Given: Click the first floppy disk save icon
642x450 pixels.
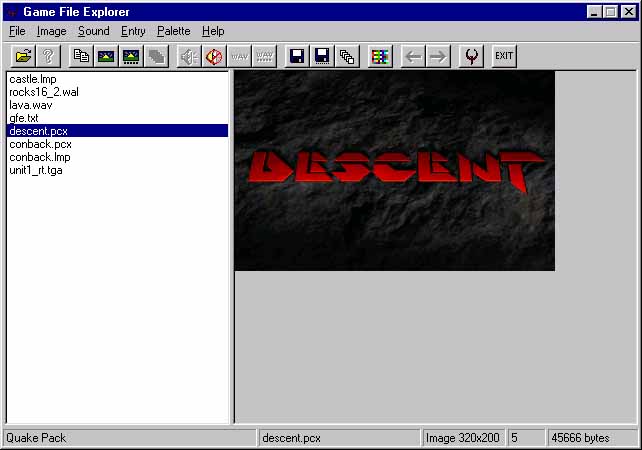Looking at the screenshot, I should [x=297, y=56].
